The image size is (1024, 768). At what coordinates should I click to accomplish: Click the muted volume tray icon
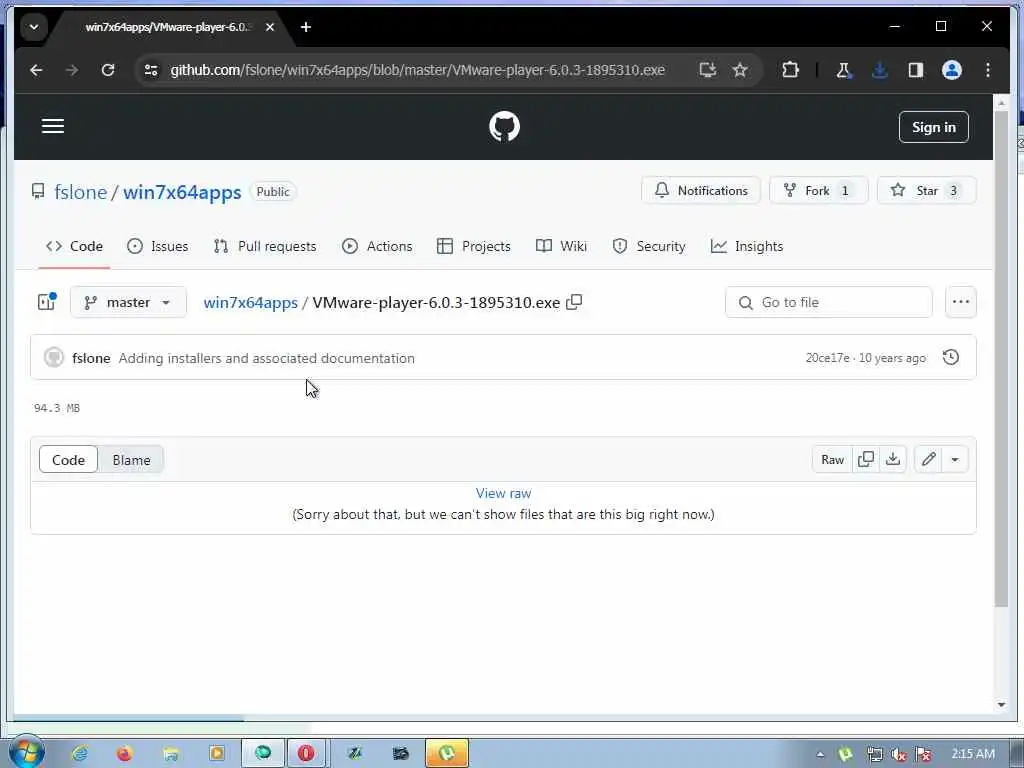pyautogui.click(x=899, y=754)
